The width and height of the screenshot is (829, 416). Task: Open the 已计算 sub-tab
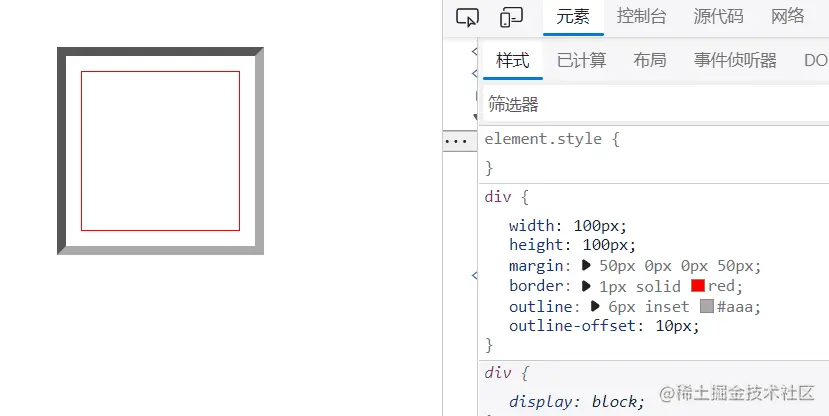(582, 61)
